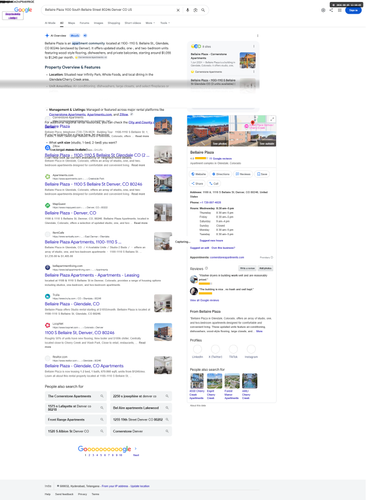Open the More dropdown in search tabs
Screen dimensions: 370x500
150,23
